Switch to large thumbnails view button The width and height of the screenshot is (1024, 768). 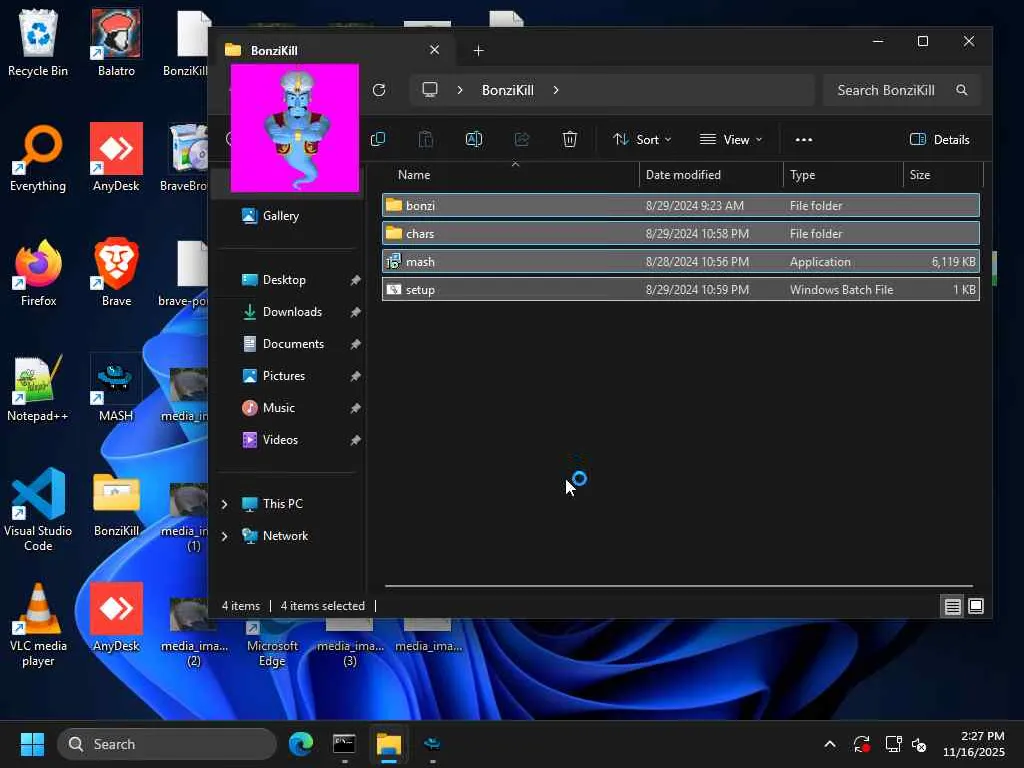(976, 607)
